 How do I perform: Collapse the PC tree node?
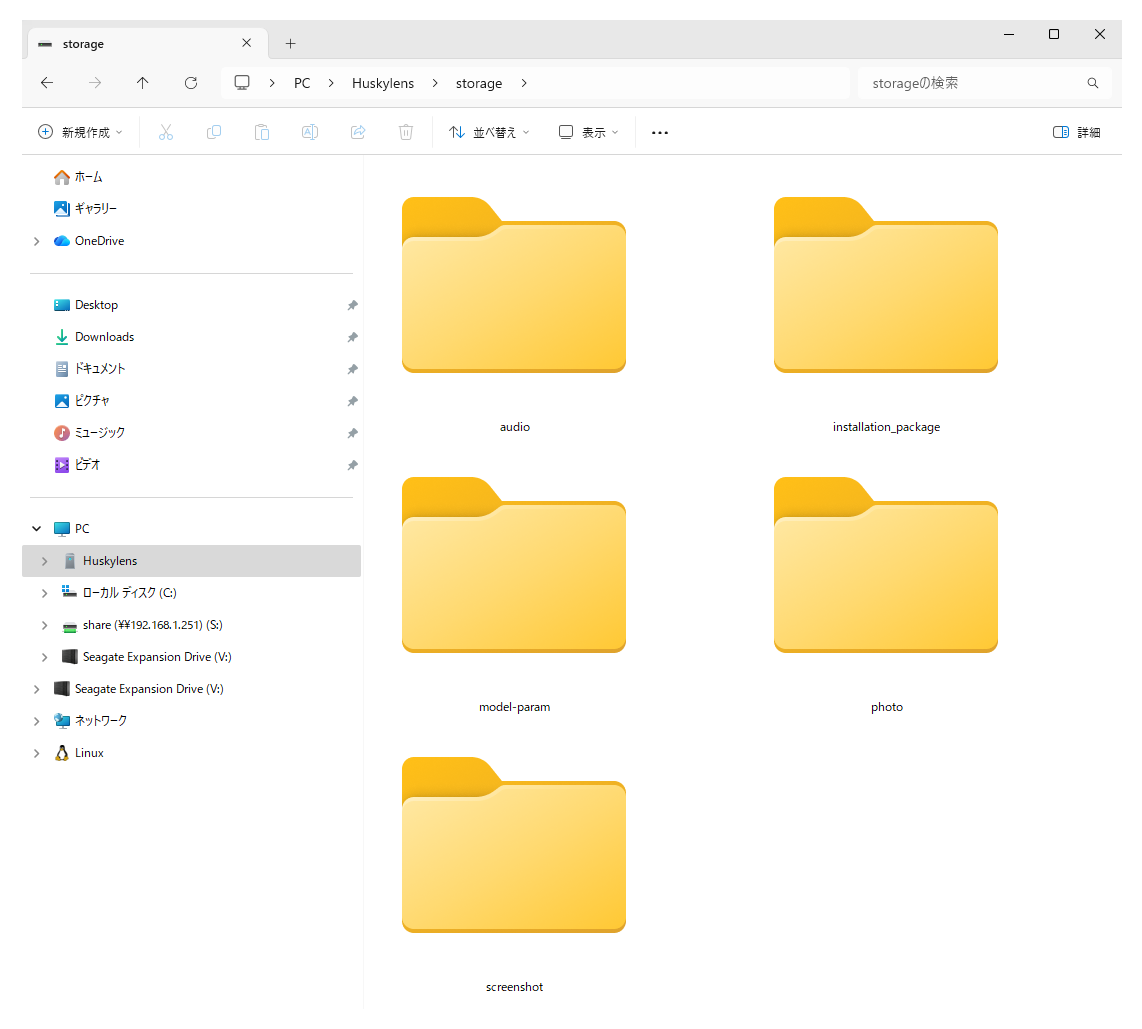(x=37, y=529)
